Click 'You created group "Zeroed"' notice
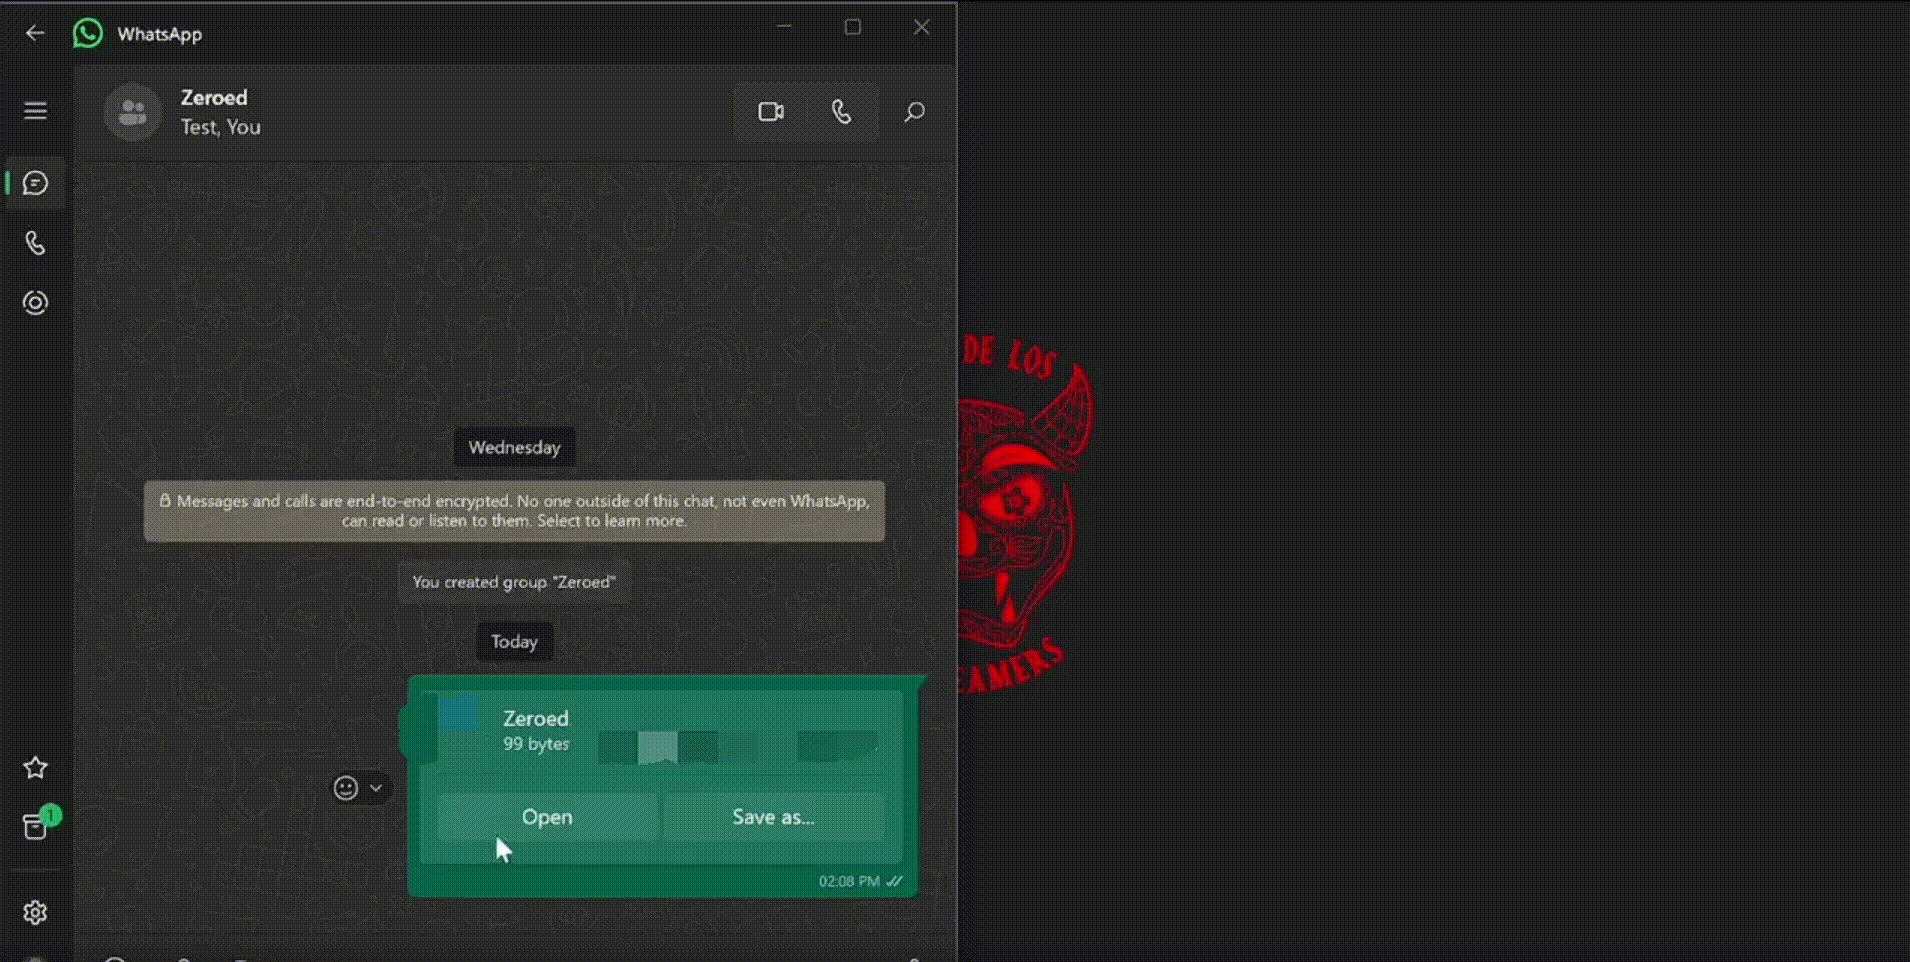The image size is (1910, 962). (x=514, y=582)
